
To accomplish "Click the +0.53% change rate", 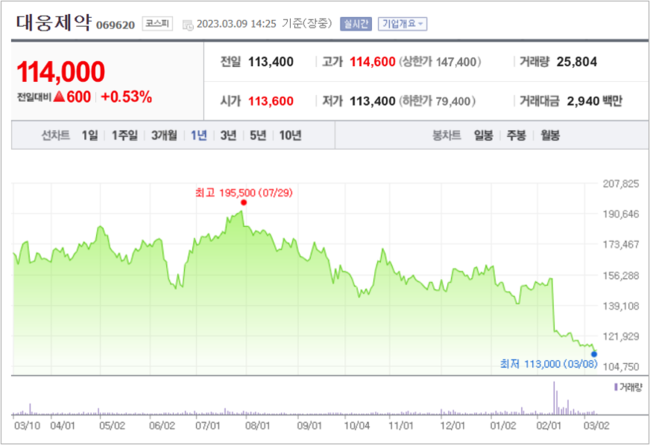I will click(x=126, y=97).
